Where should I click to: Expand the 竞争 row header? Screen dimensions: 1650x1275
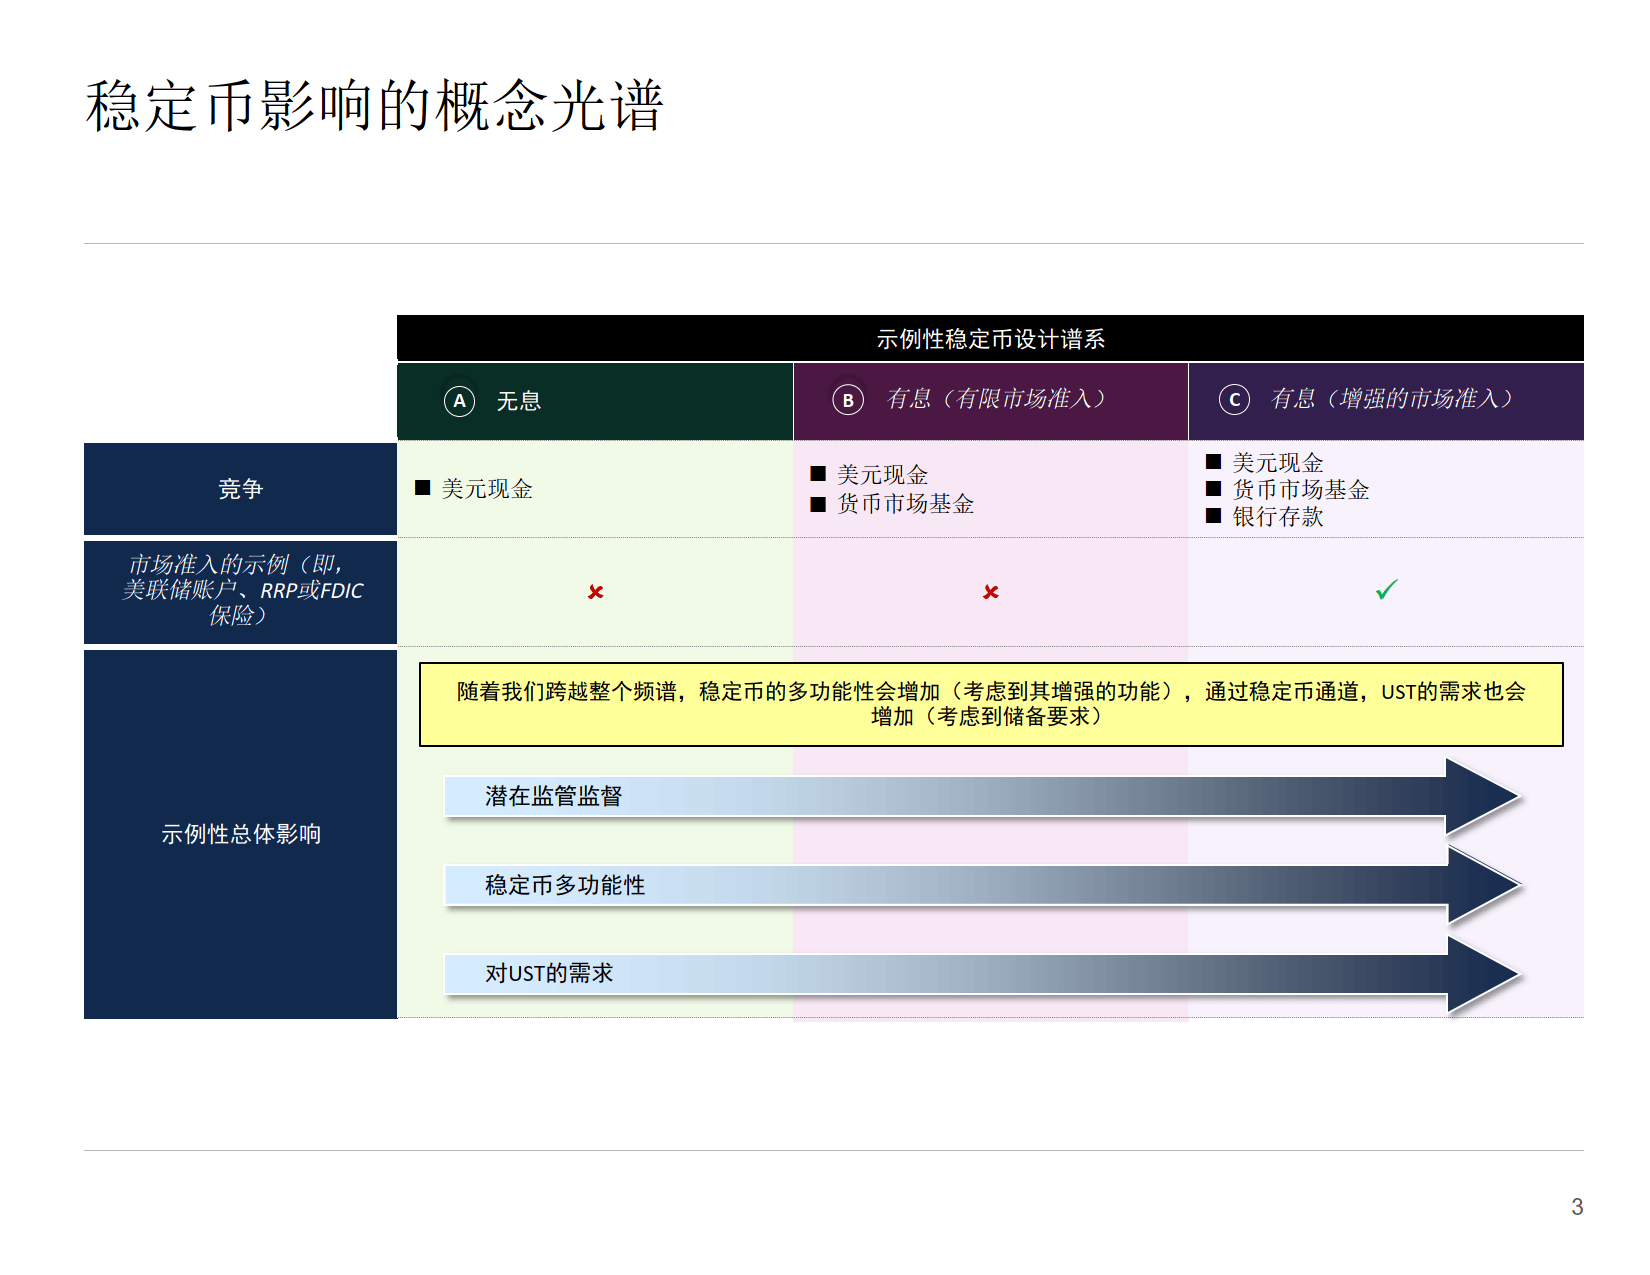[240, 489]
